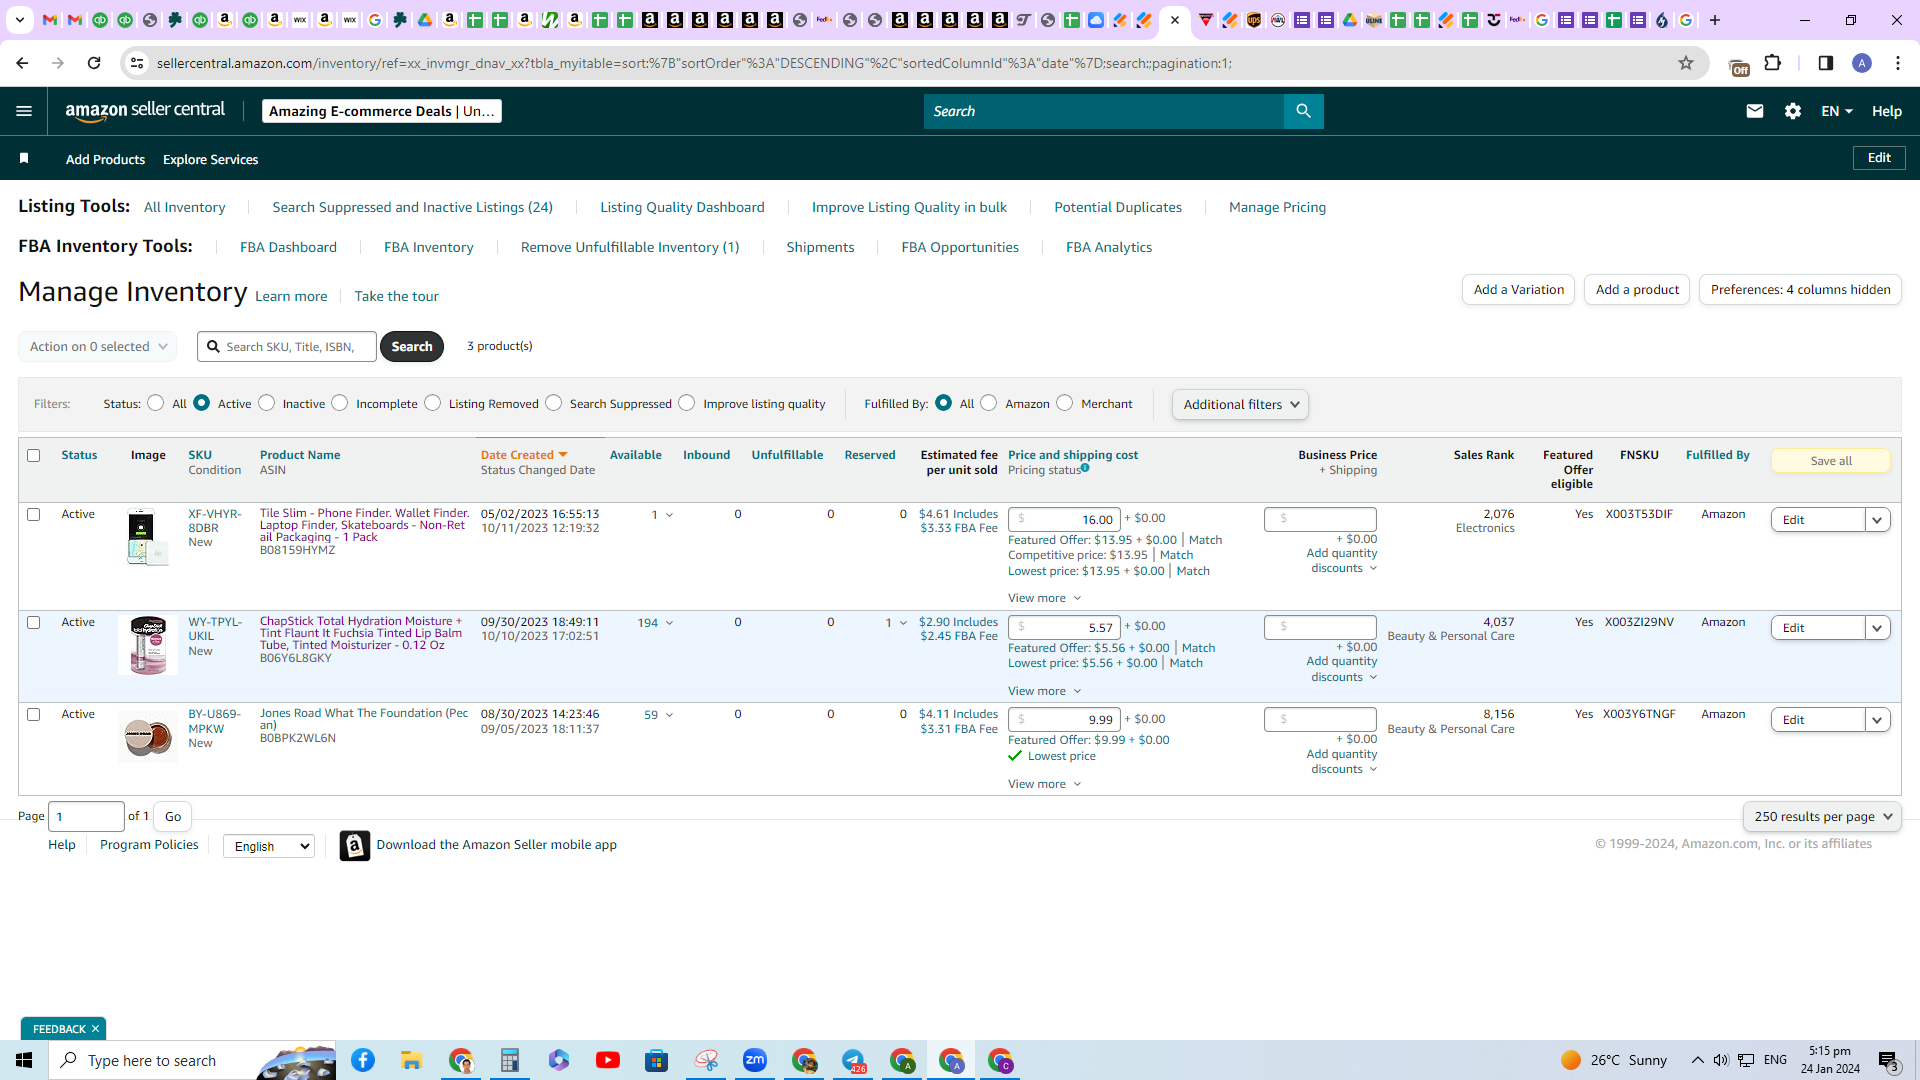Open Edit dropdown arrow for ChapStick row
Screen dimensions: 1920x1080
pyautogui.click(x=1877, y=628)
